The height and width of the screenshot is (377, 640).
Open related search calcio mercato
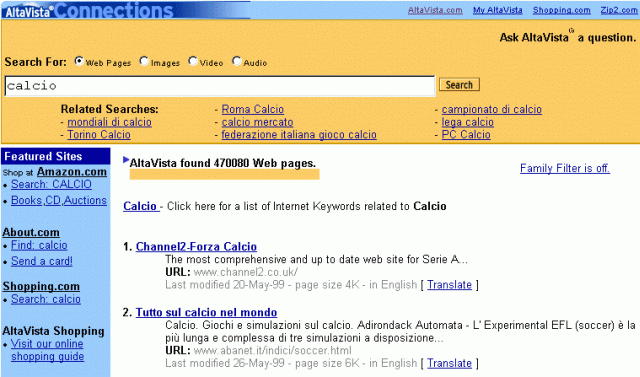click(257, 122)
